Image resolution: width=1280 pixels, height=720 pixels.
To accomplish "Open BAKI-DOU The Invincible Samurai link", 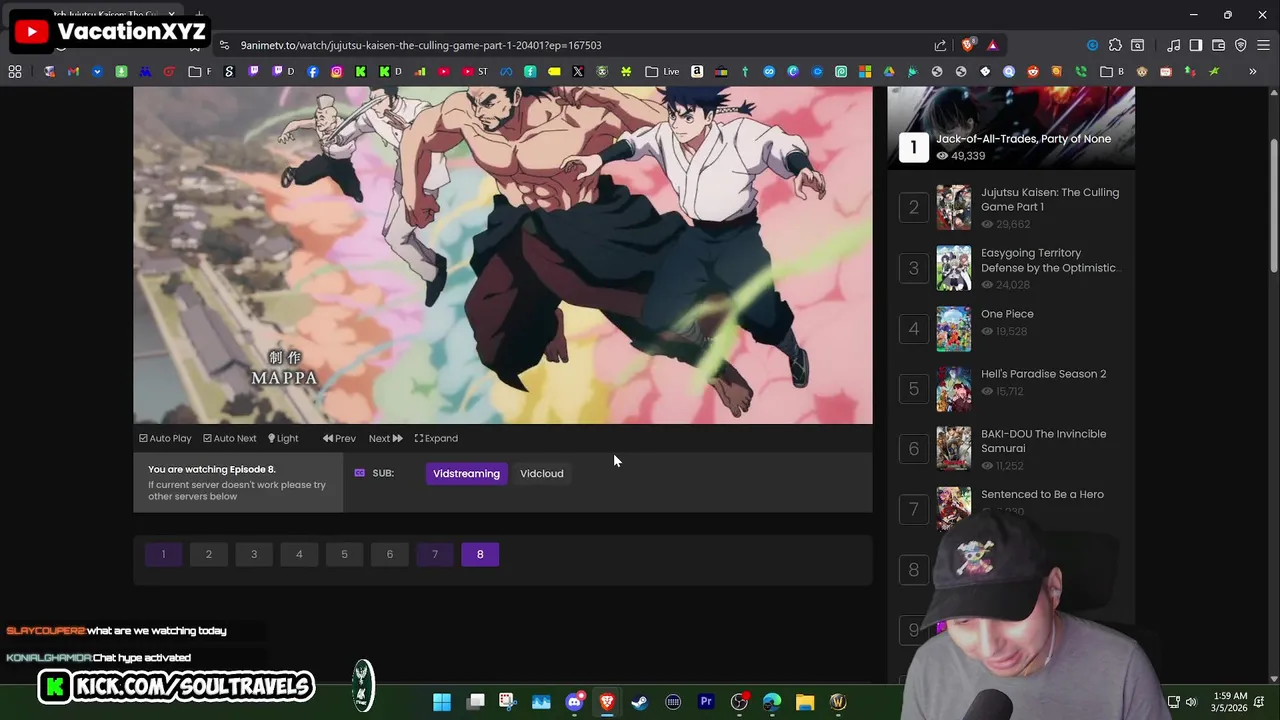I will coord(1043,441).
